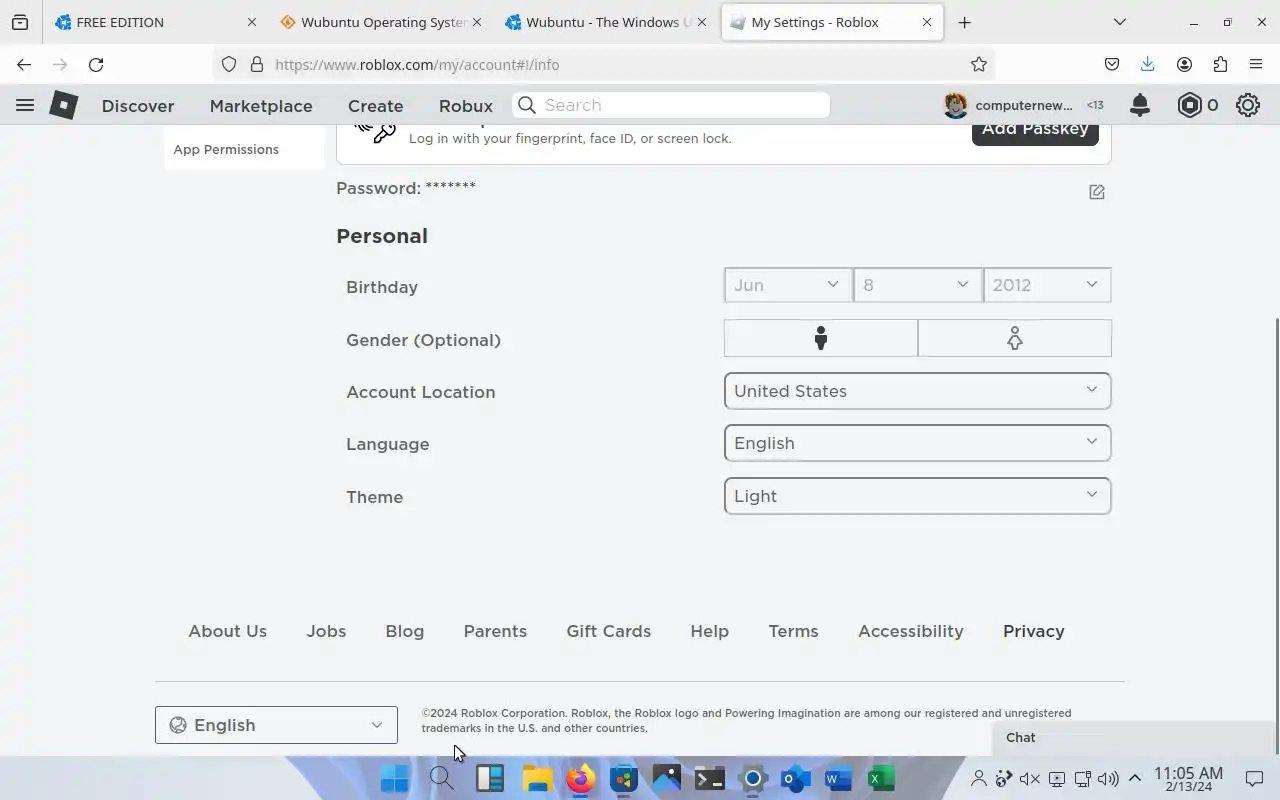Viewport: 1280px width, 800px height.
Task: Open Marketplace in Roblox navigation
Action: [x=261, y=105]
